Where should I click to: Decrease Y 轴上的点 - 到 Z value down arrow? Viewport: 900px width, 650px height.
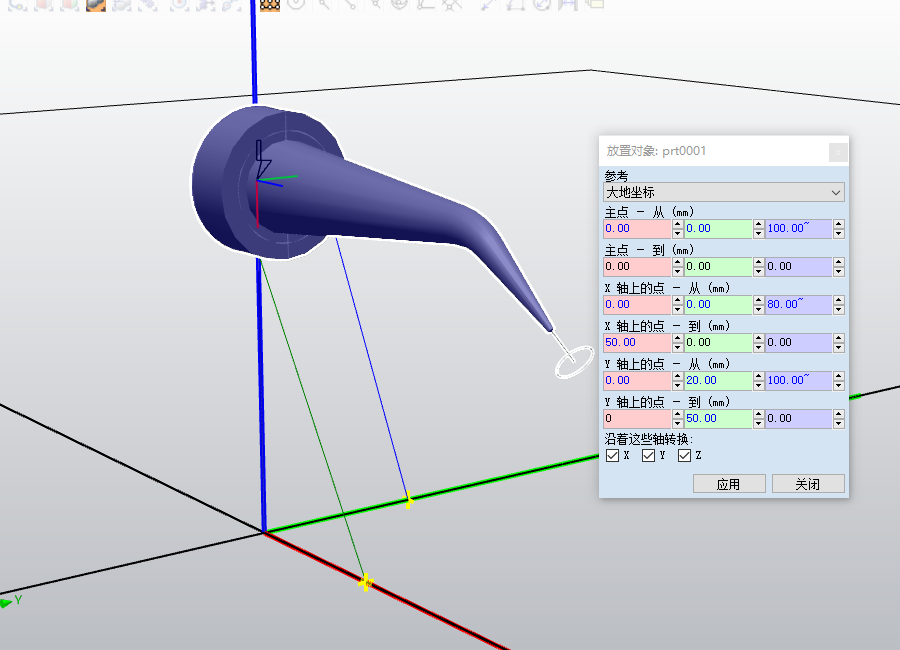pyautogui.click(x=839, y=423)
